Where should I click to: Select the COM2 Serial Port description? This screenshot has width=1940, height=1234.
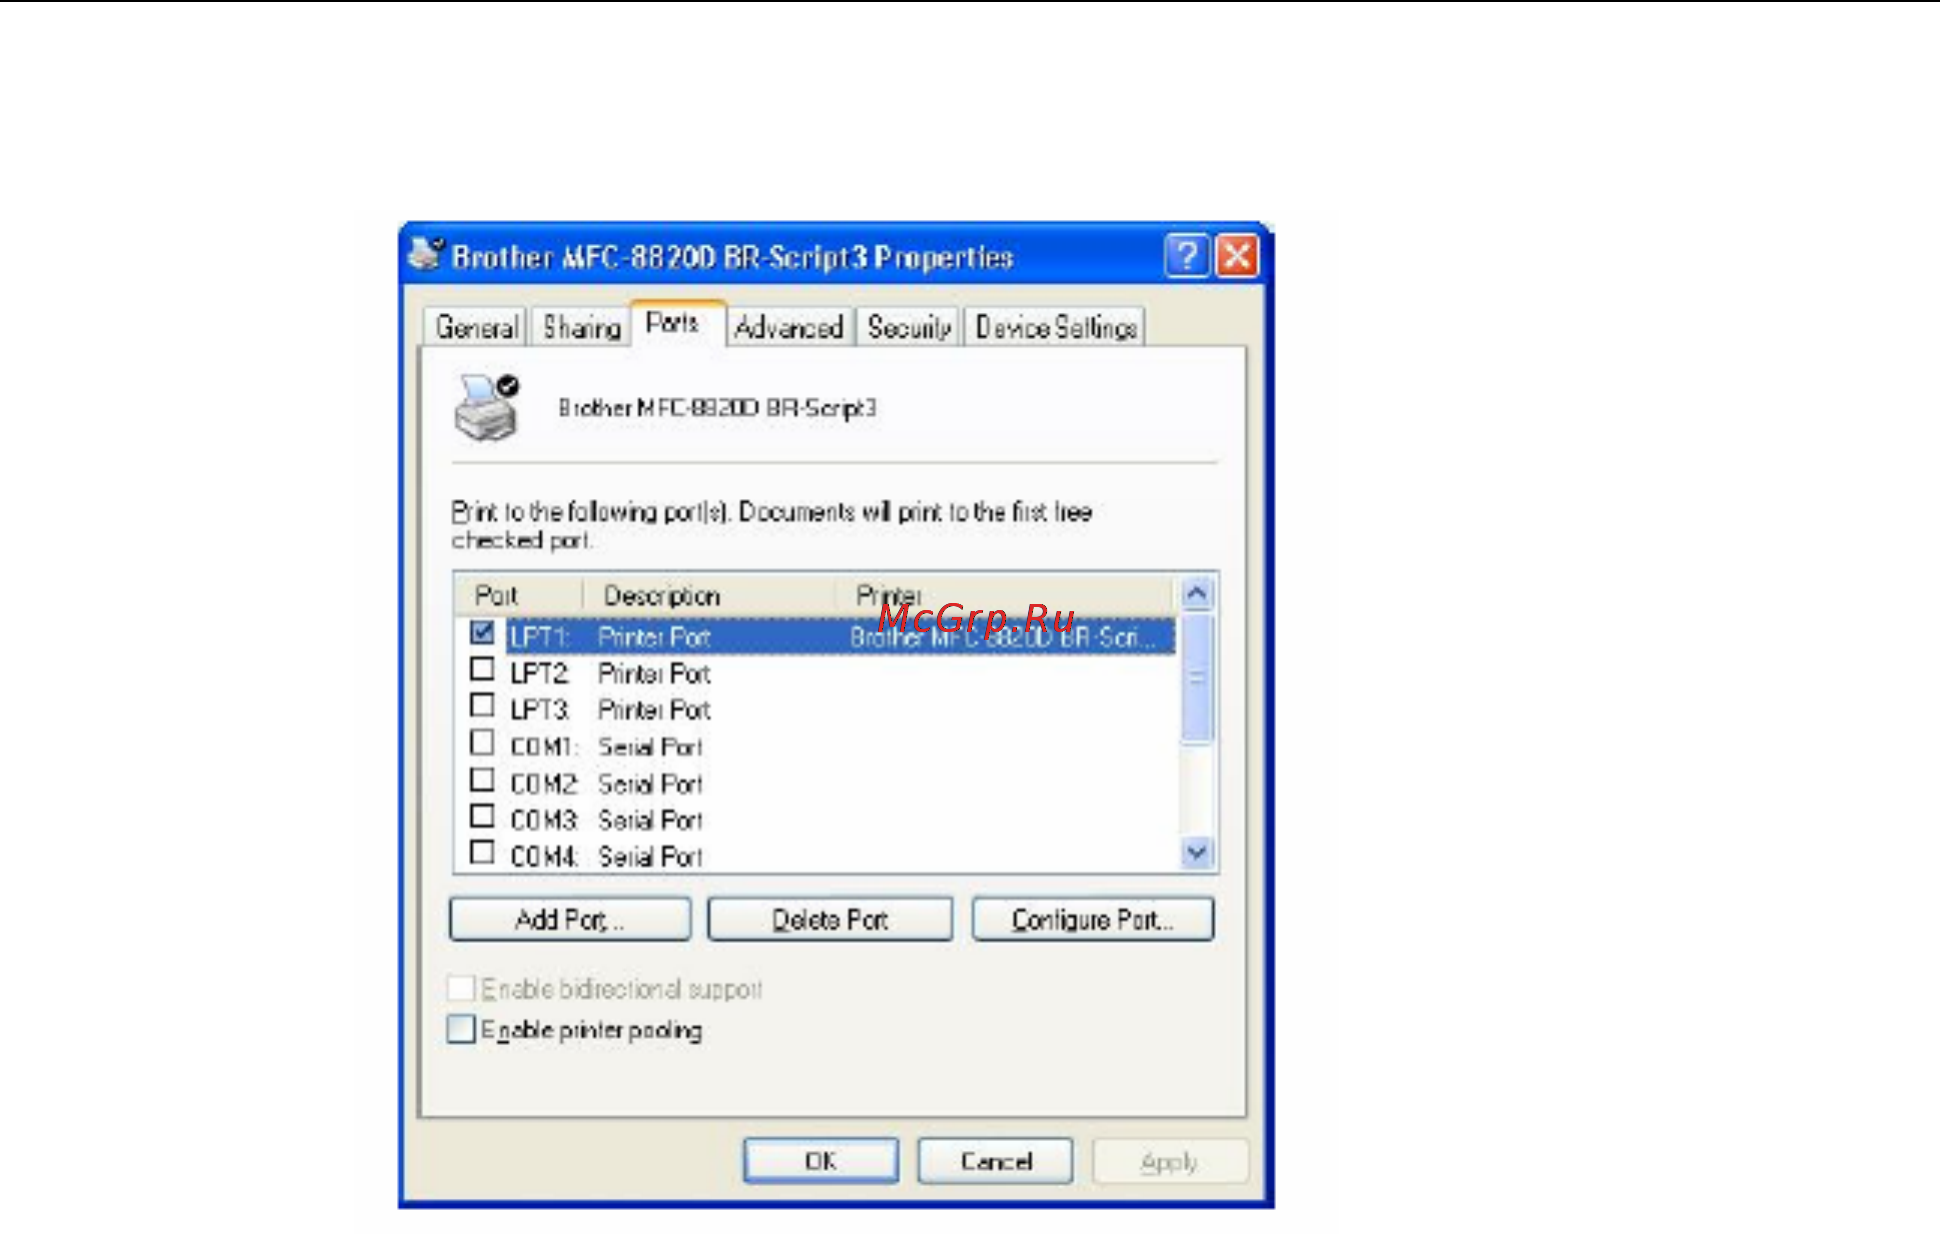(x=651, y=784)
